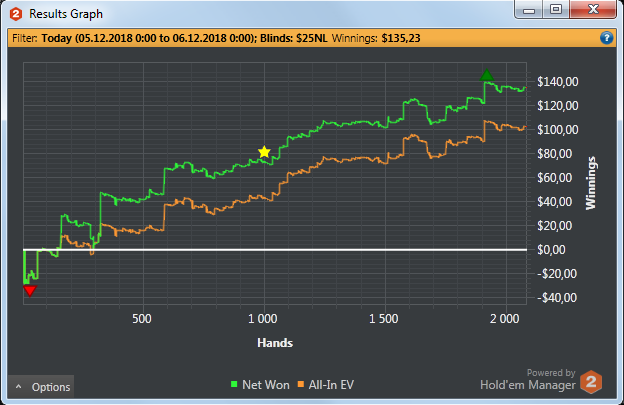Maximize the Results Graph window

tap(556, 10)
